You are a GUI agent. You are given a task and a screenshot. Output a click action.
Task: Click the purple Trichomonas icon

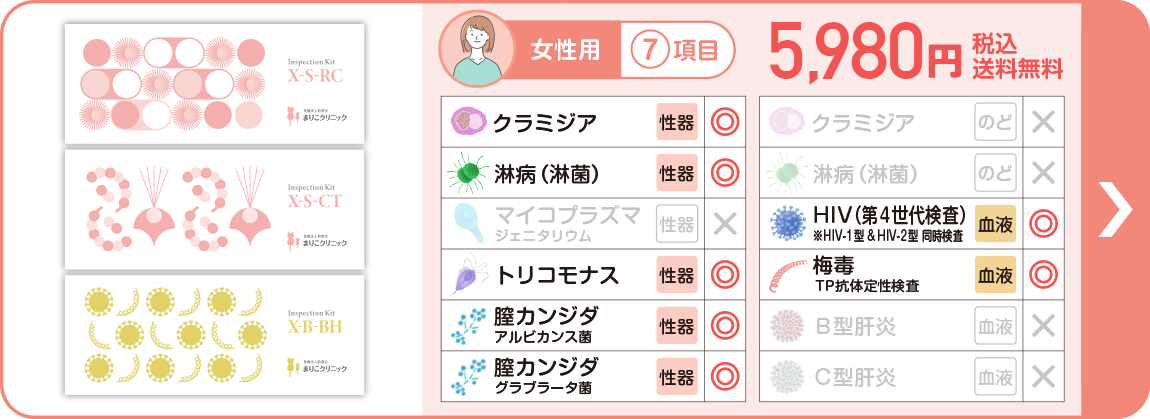pyautogui.click(x=466, y=275)
